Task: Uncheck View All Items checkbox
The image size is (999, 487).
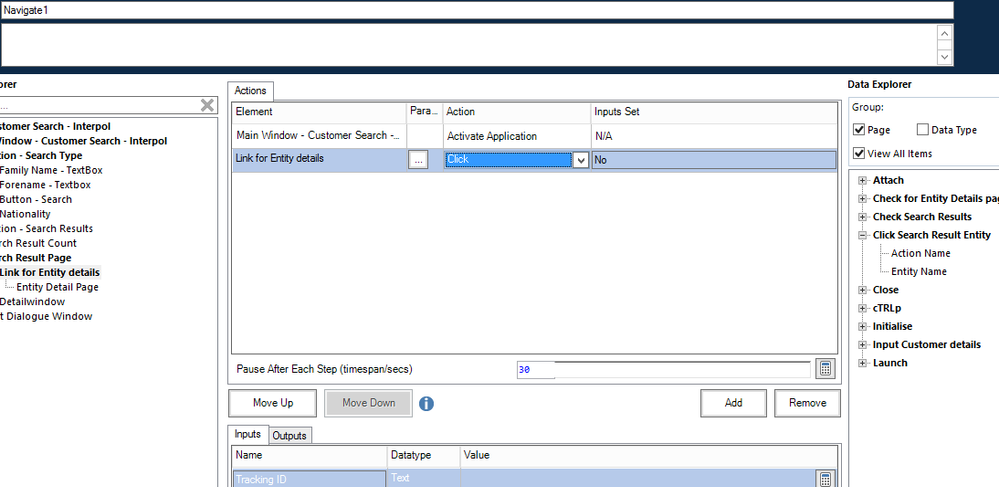Action: (859, 153)
